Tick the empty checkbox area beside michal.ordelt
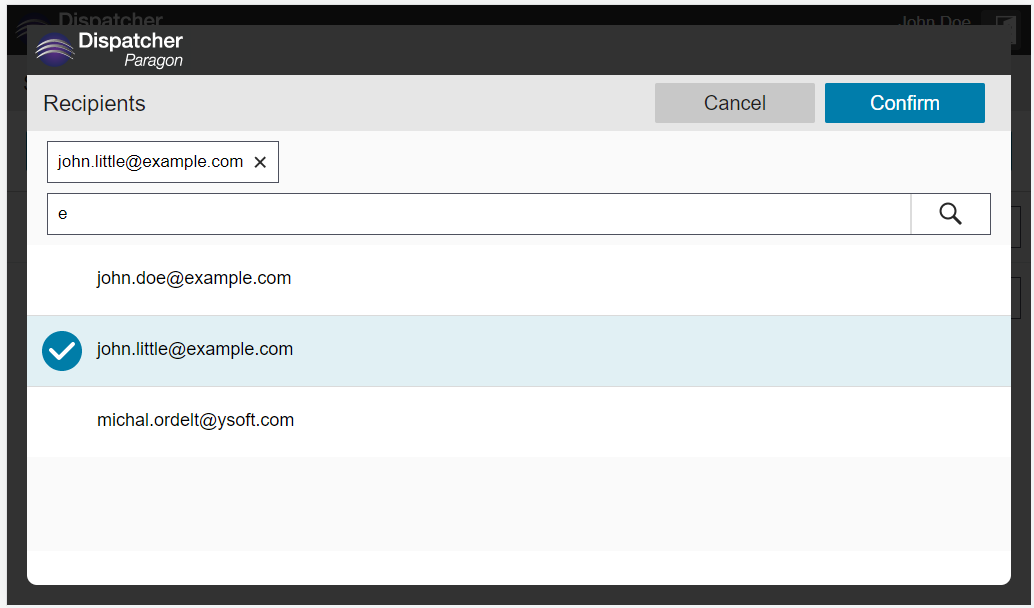Viewport: 1034px width, 608px height. [x=62, y=422]
